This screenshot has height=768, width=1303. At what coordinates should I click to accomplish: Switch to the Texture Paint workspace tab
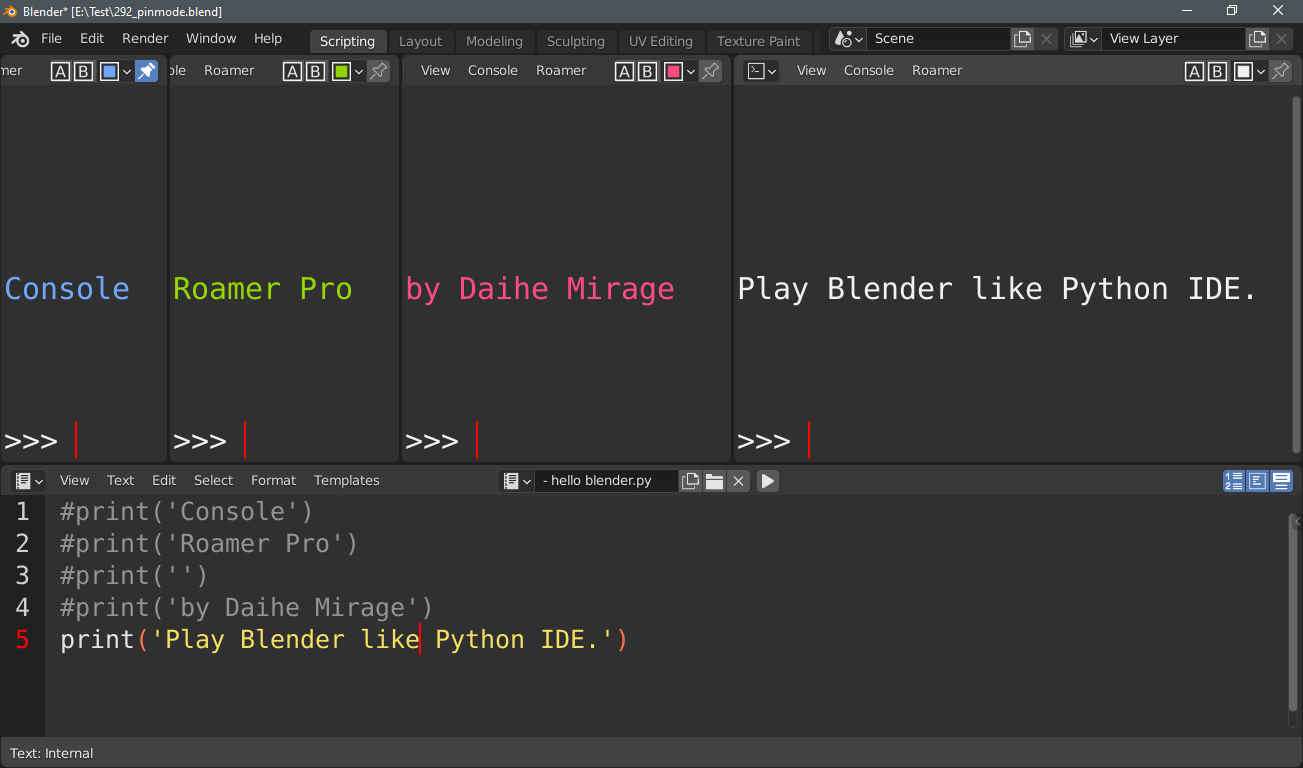pyautogui.click(x=758, y=41)
